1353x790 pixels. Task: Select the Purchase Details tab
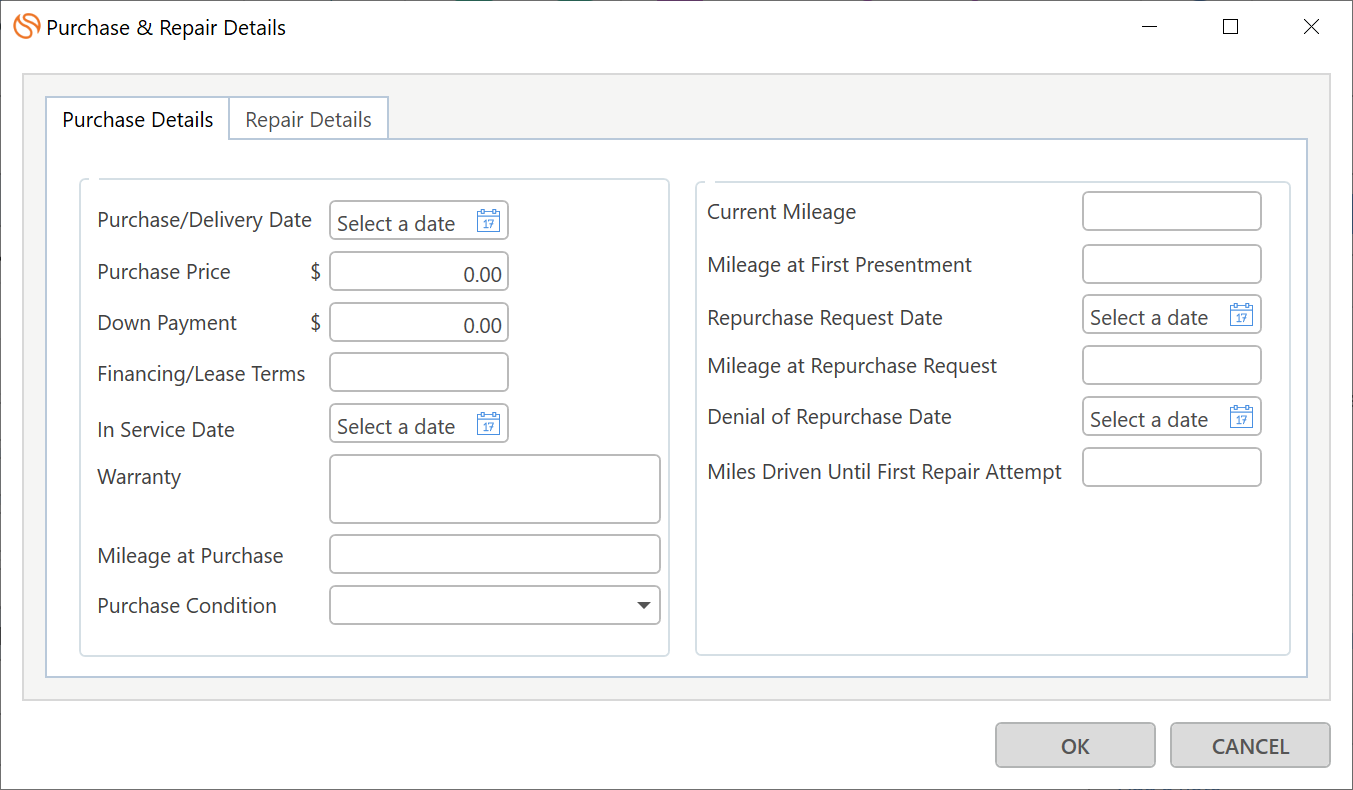coord(138,119)
